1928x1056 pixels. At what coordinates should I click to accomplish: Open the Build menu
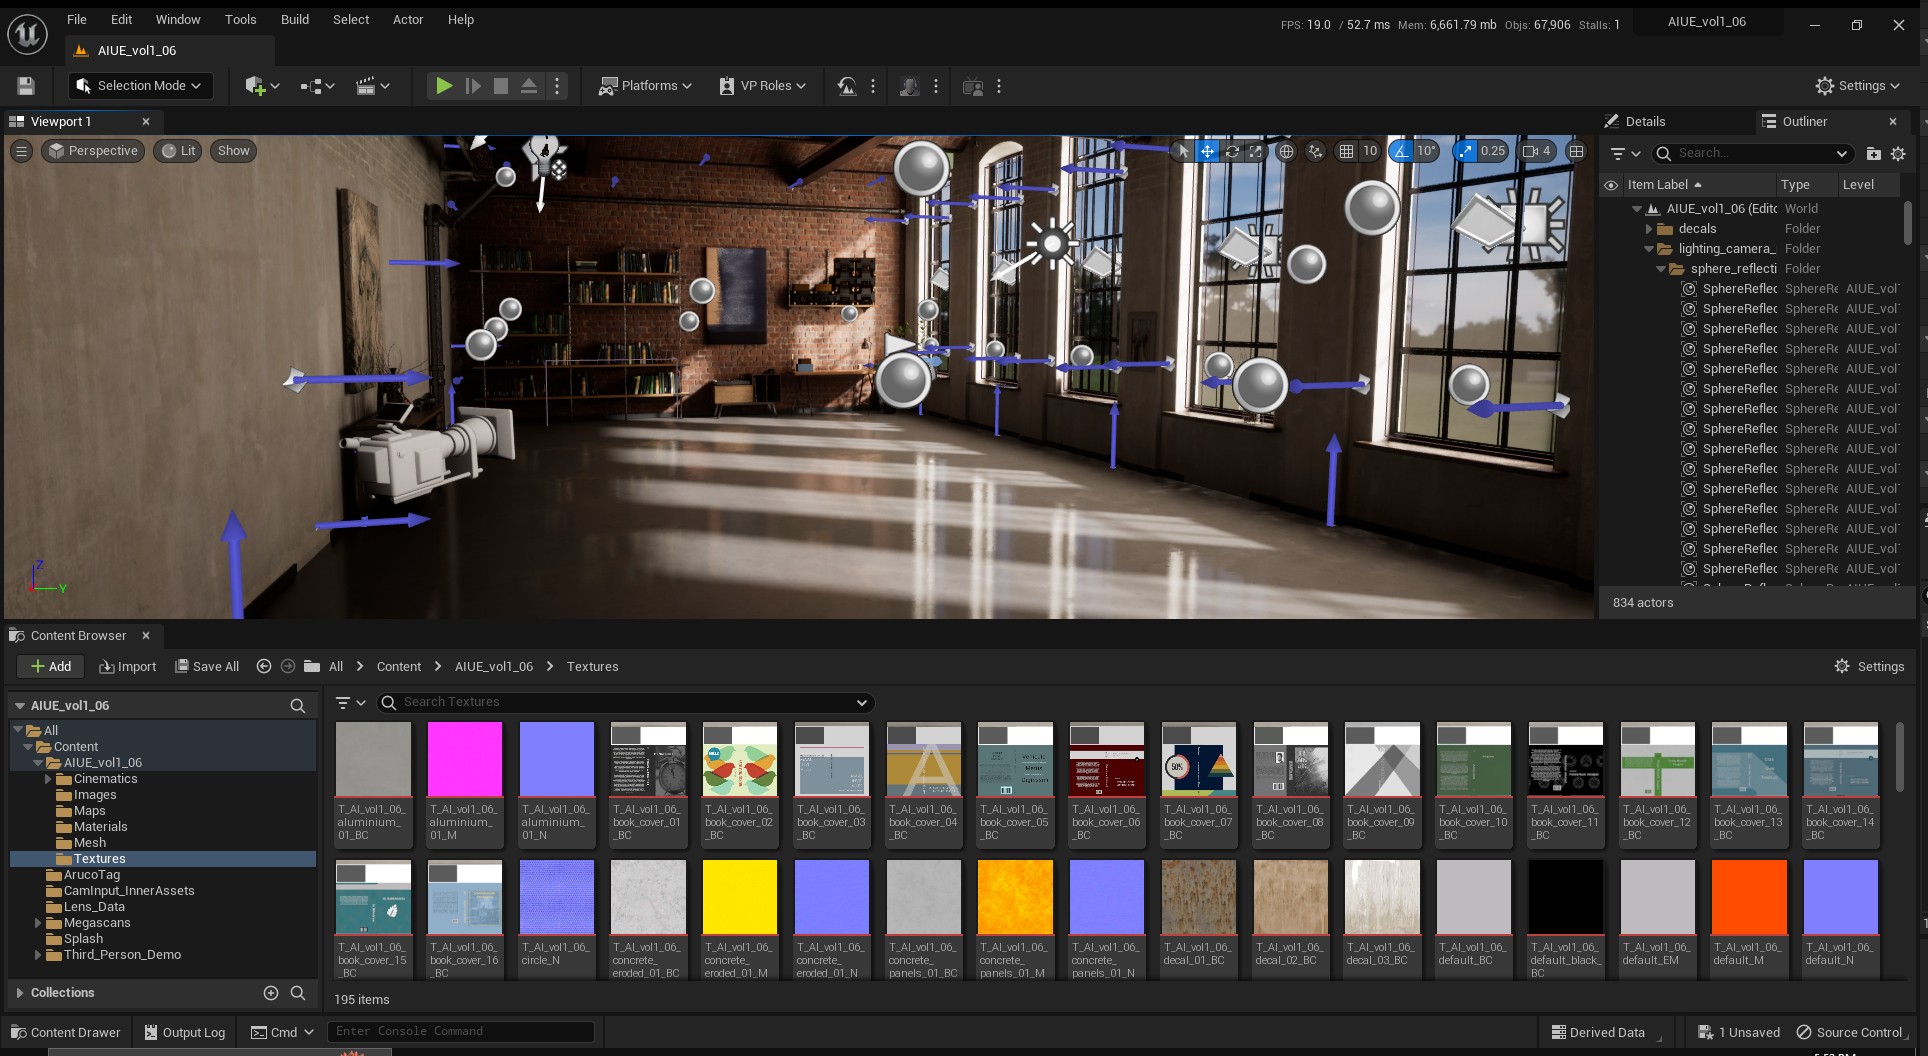pyautogui.click(x=294, y=19)
